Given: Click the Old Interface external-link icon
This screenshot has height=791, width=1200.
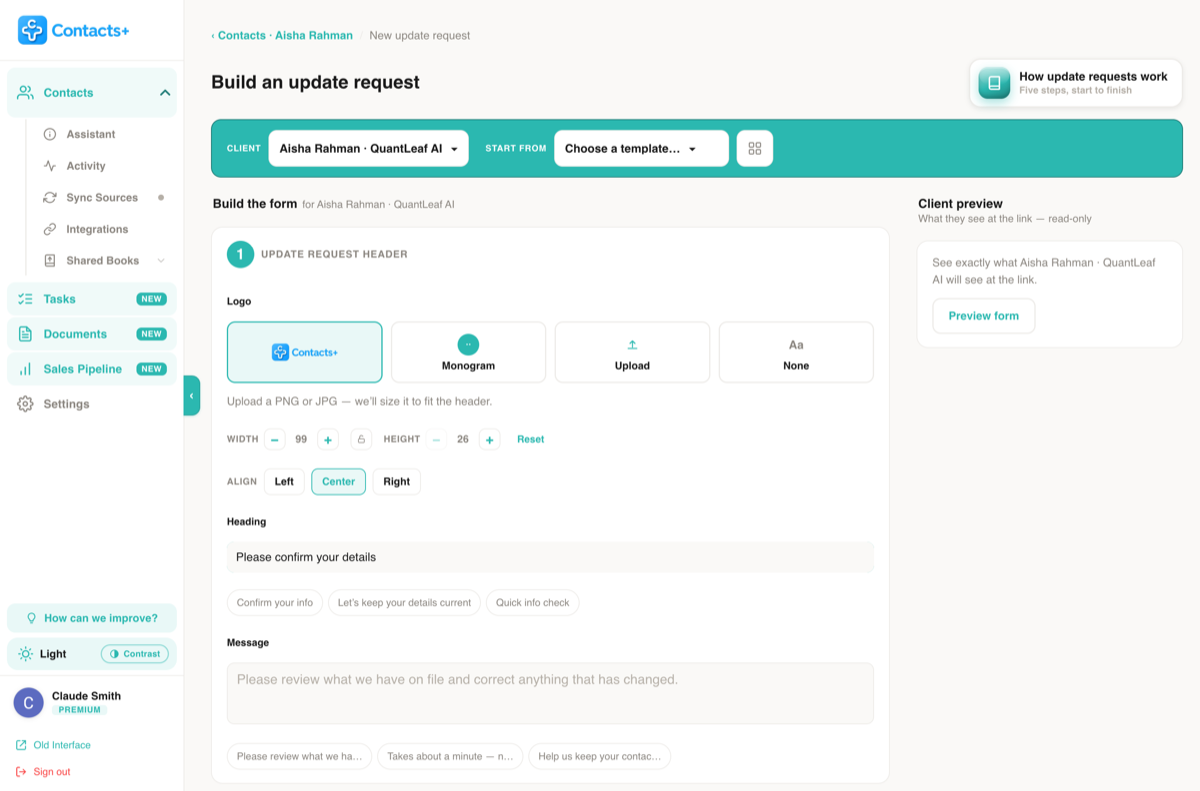Looking at the screenshot, I should tap(21, 745).
